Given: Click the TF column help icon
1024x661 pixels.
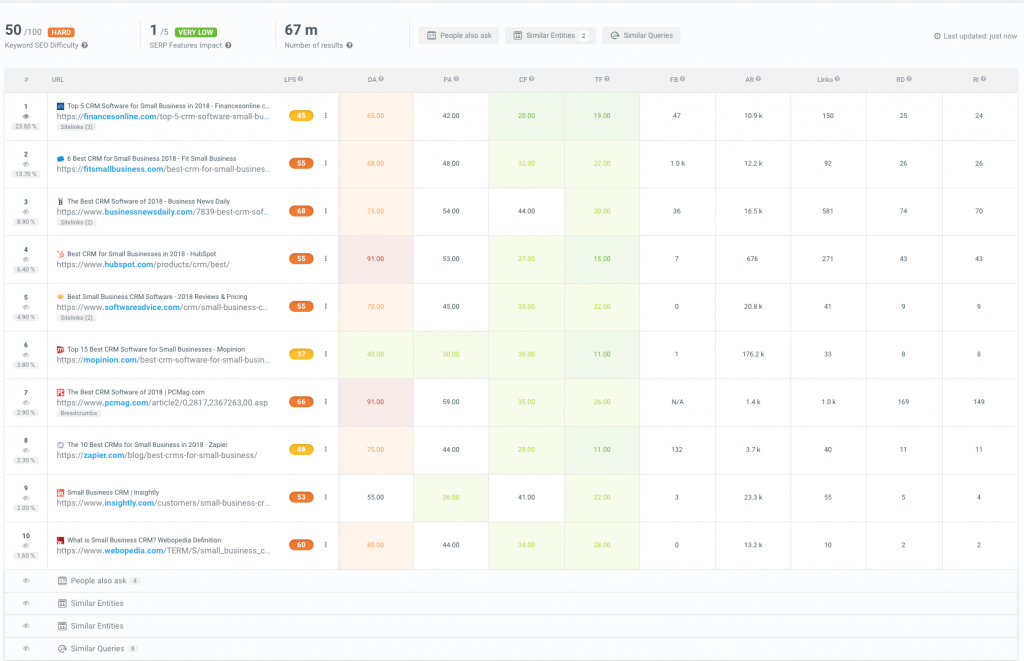Looking at the screenshot, I should (x=607, y=79).
